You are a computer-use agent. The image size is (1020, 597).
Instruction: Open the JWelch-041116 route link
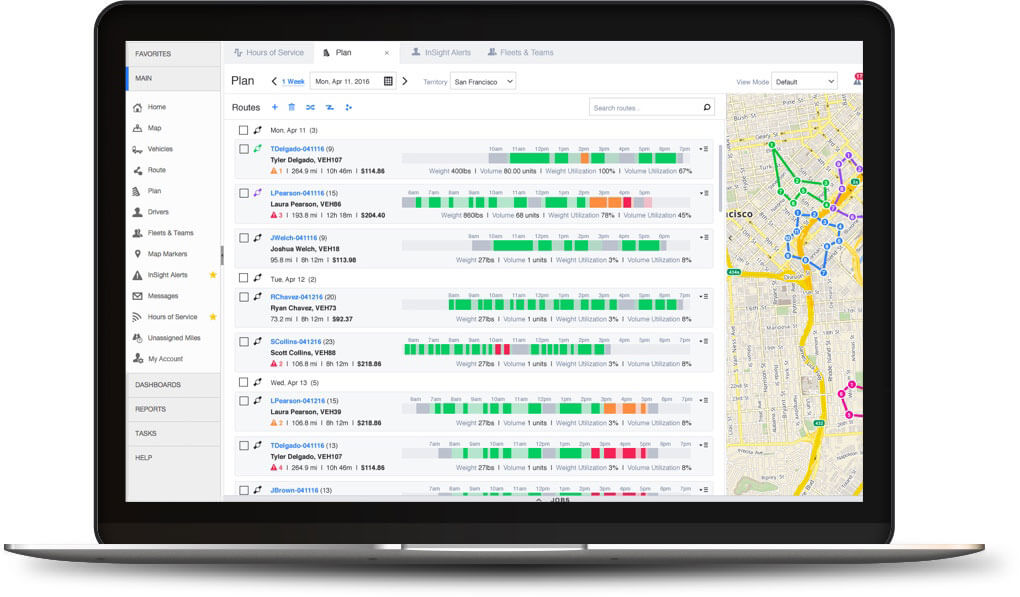[293, 238]
